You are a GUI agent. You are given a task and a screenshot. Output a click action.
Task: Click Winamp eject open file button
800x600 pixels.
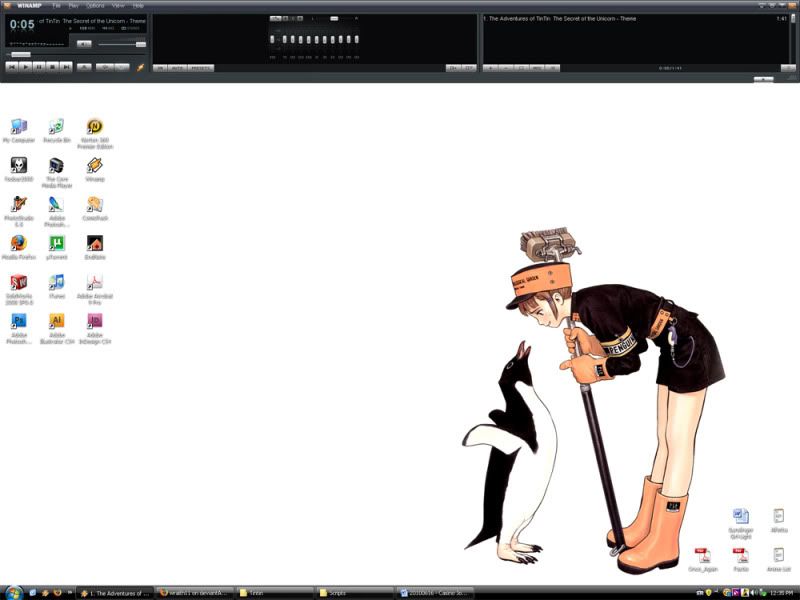(x=84, y=67)
